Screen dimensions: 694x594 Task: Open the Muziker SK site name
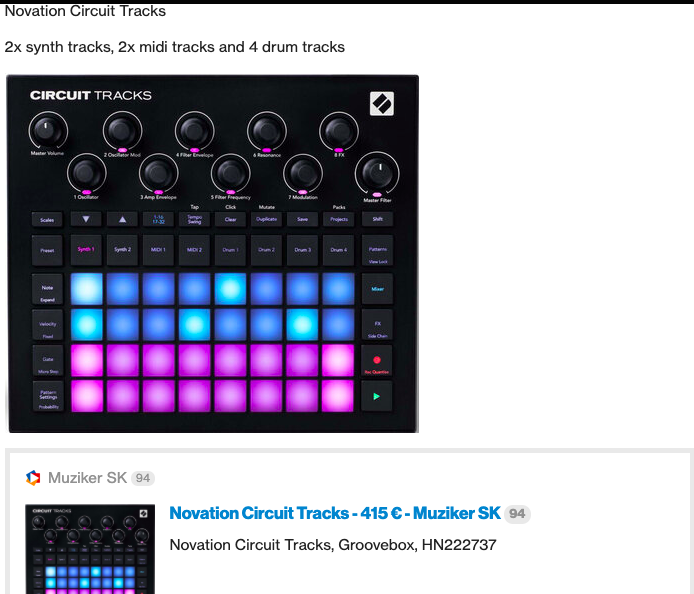pyautogui.click(x=87, y=478)
